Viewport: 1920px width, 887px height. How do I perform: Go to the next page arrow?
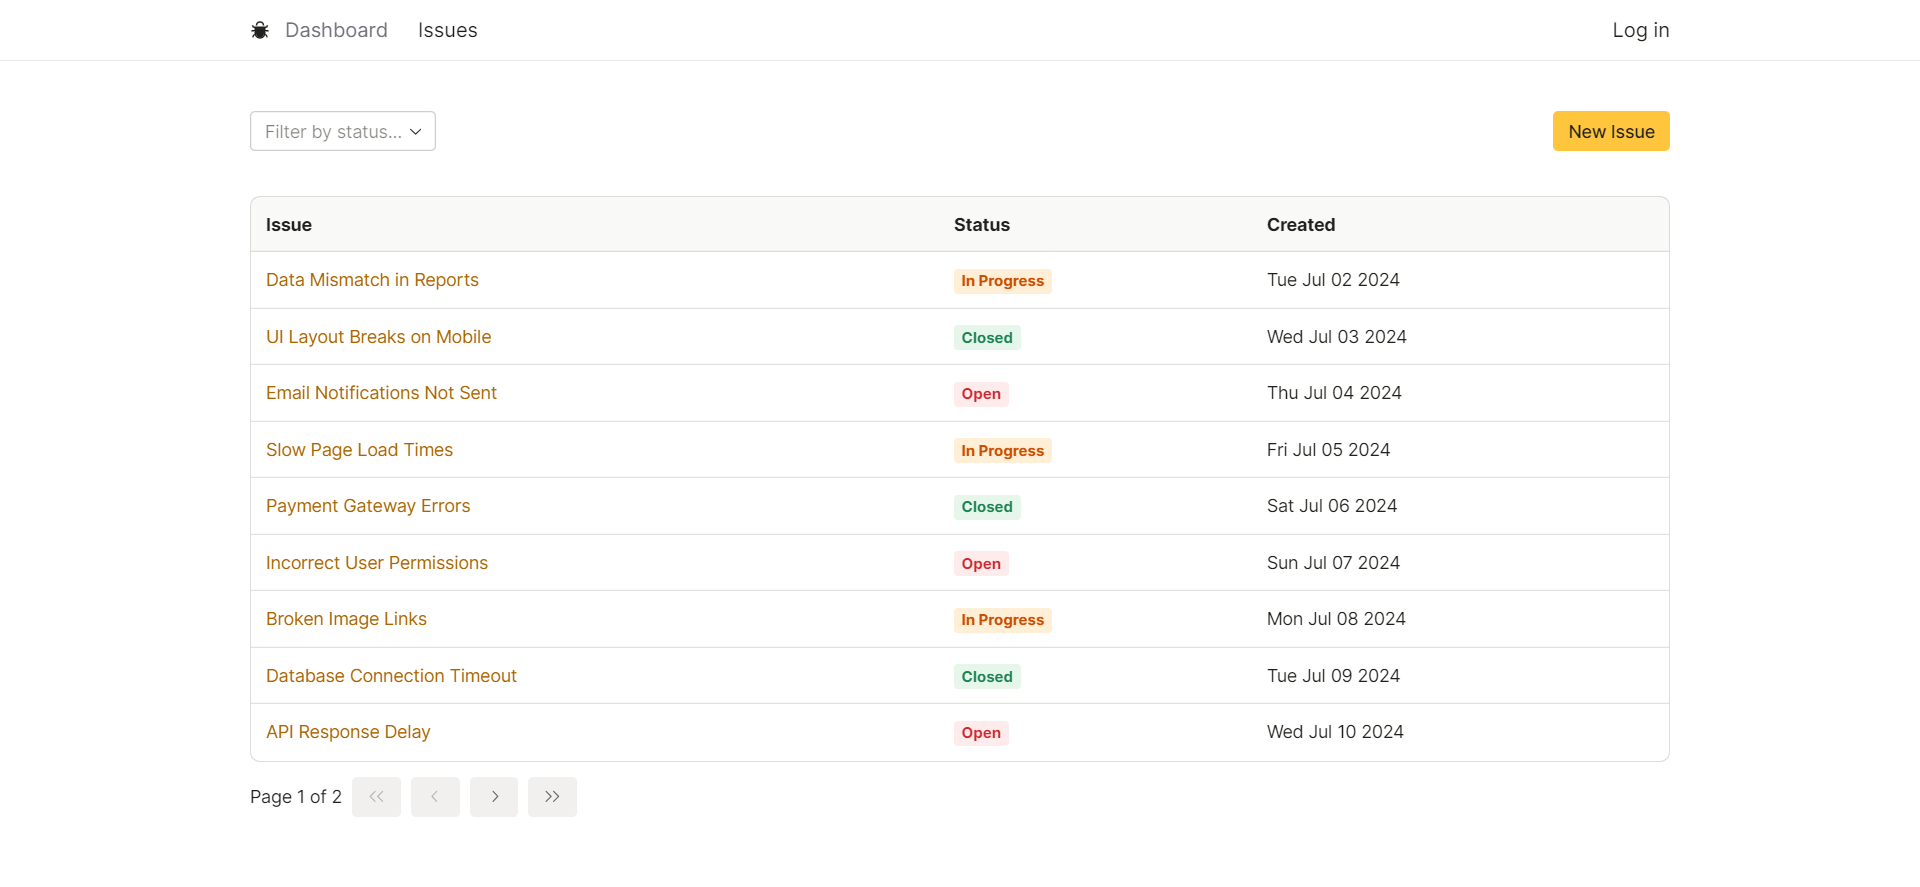pos(494,797)
